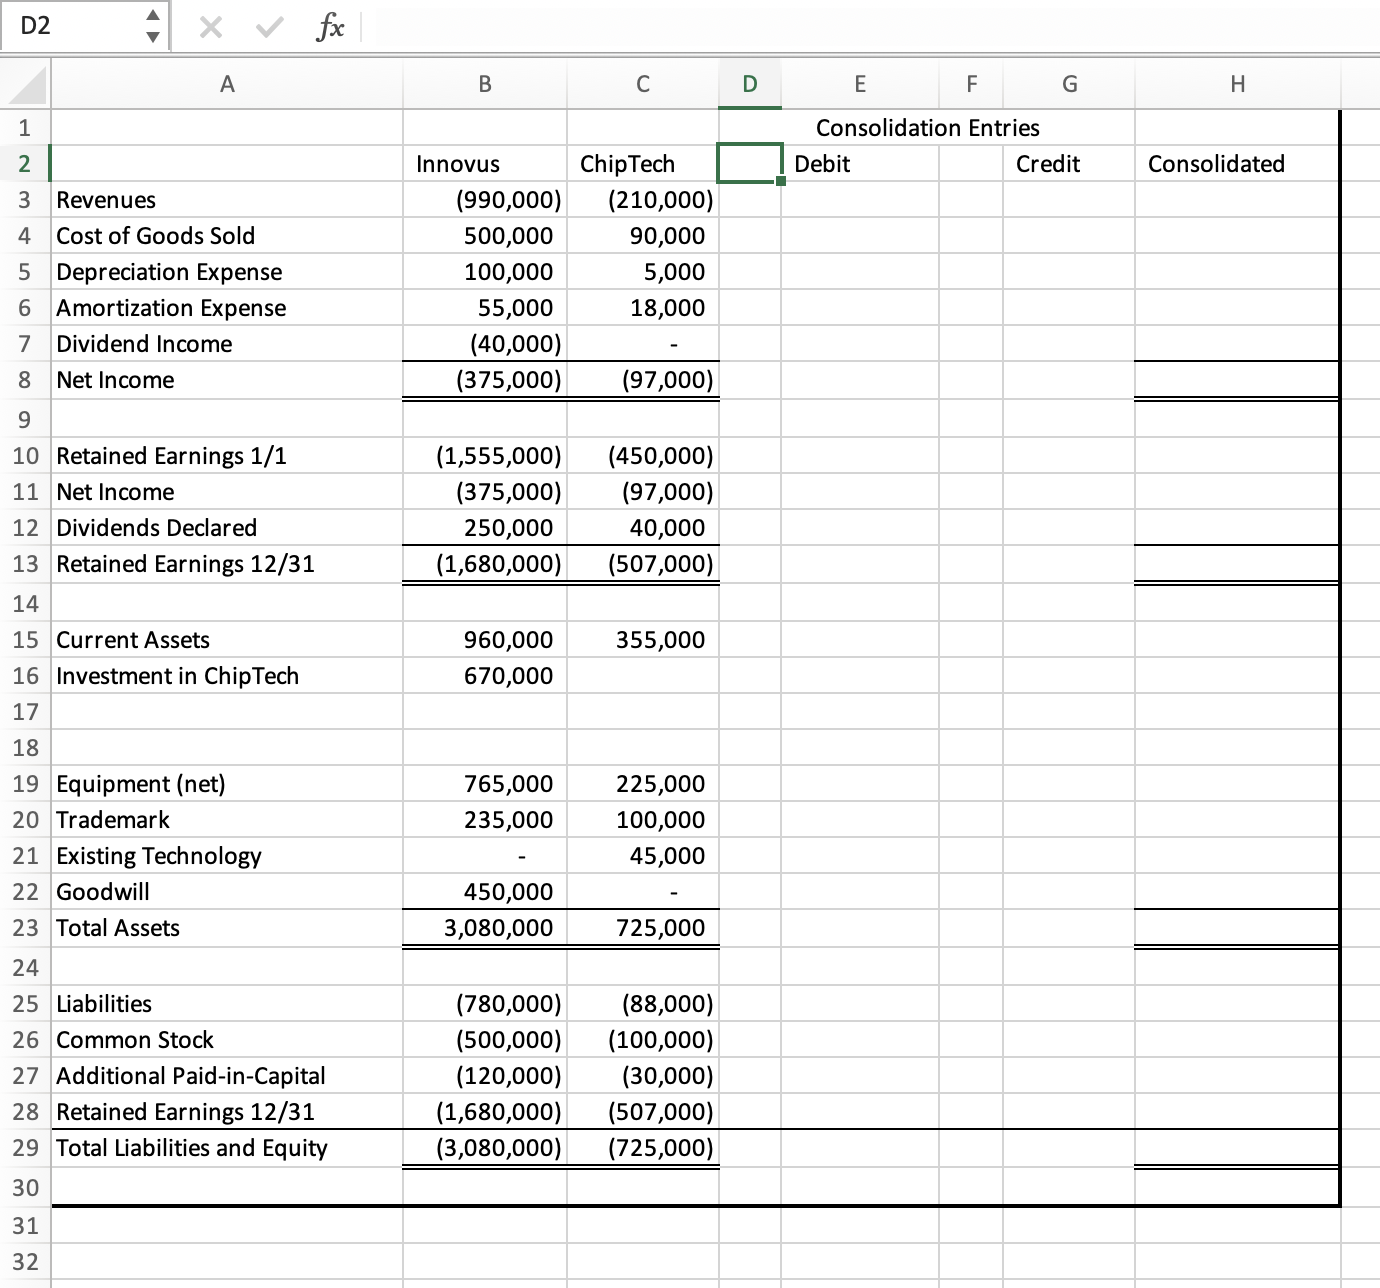Select row header 3
The image size is (1380, 1288).
point(26,199)
